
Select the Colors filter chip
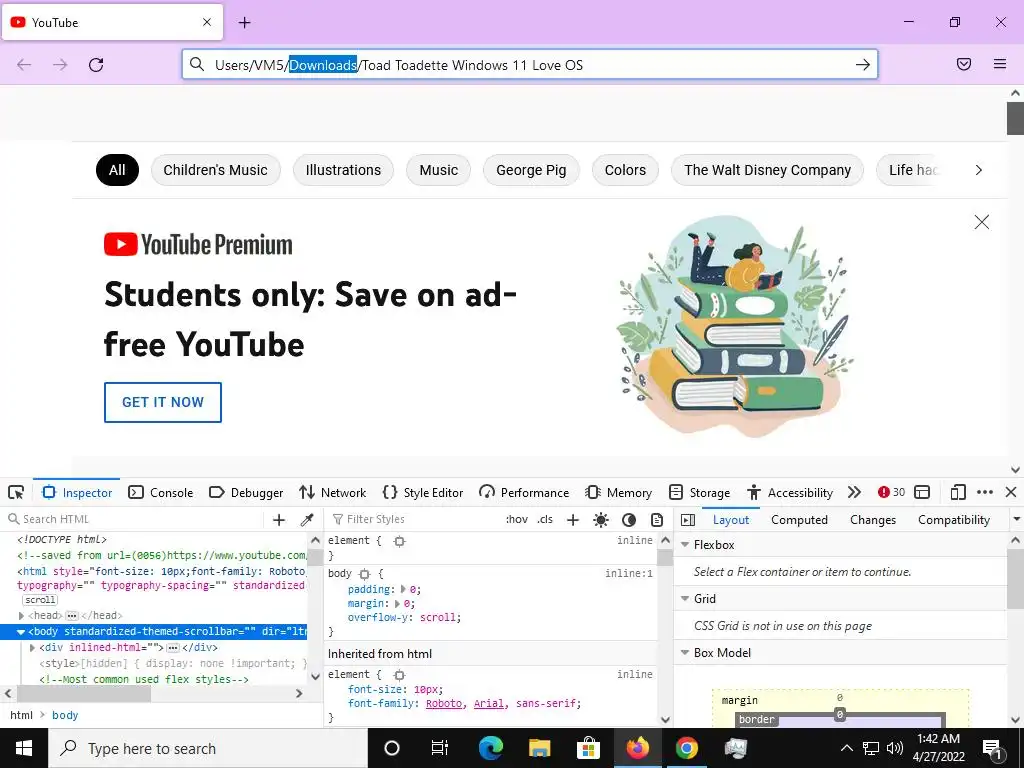625,170
